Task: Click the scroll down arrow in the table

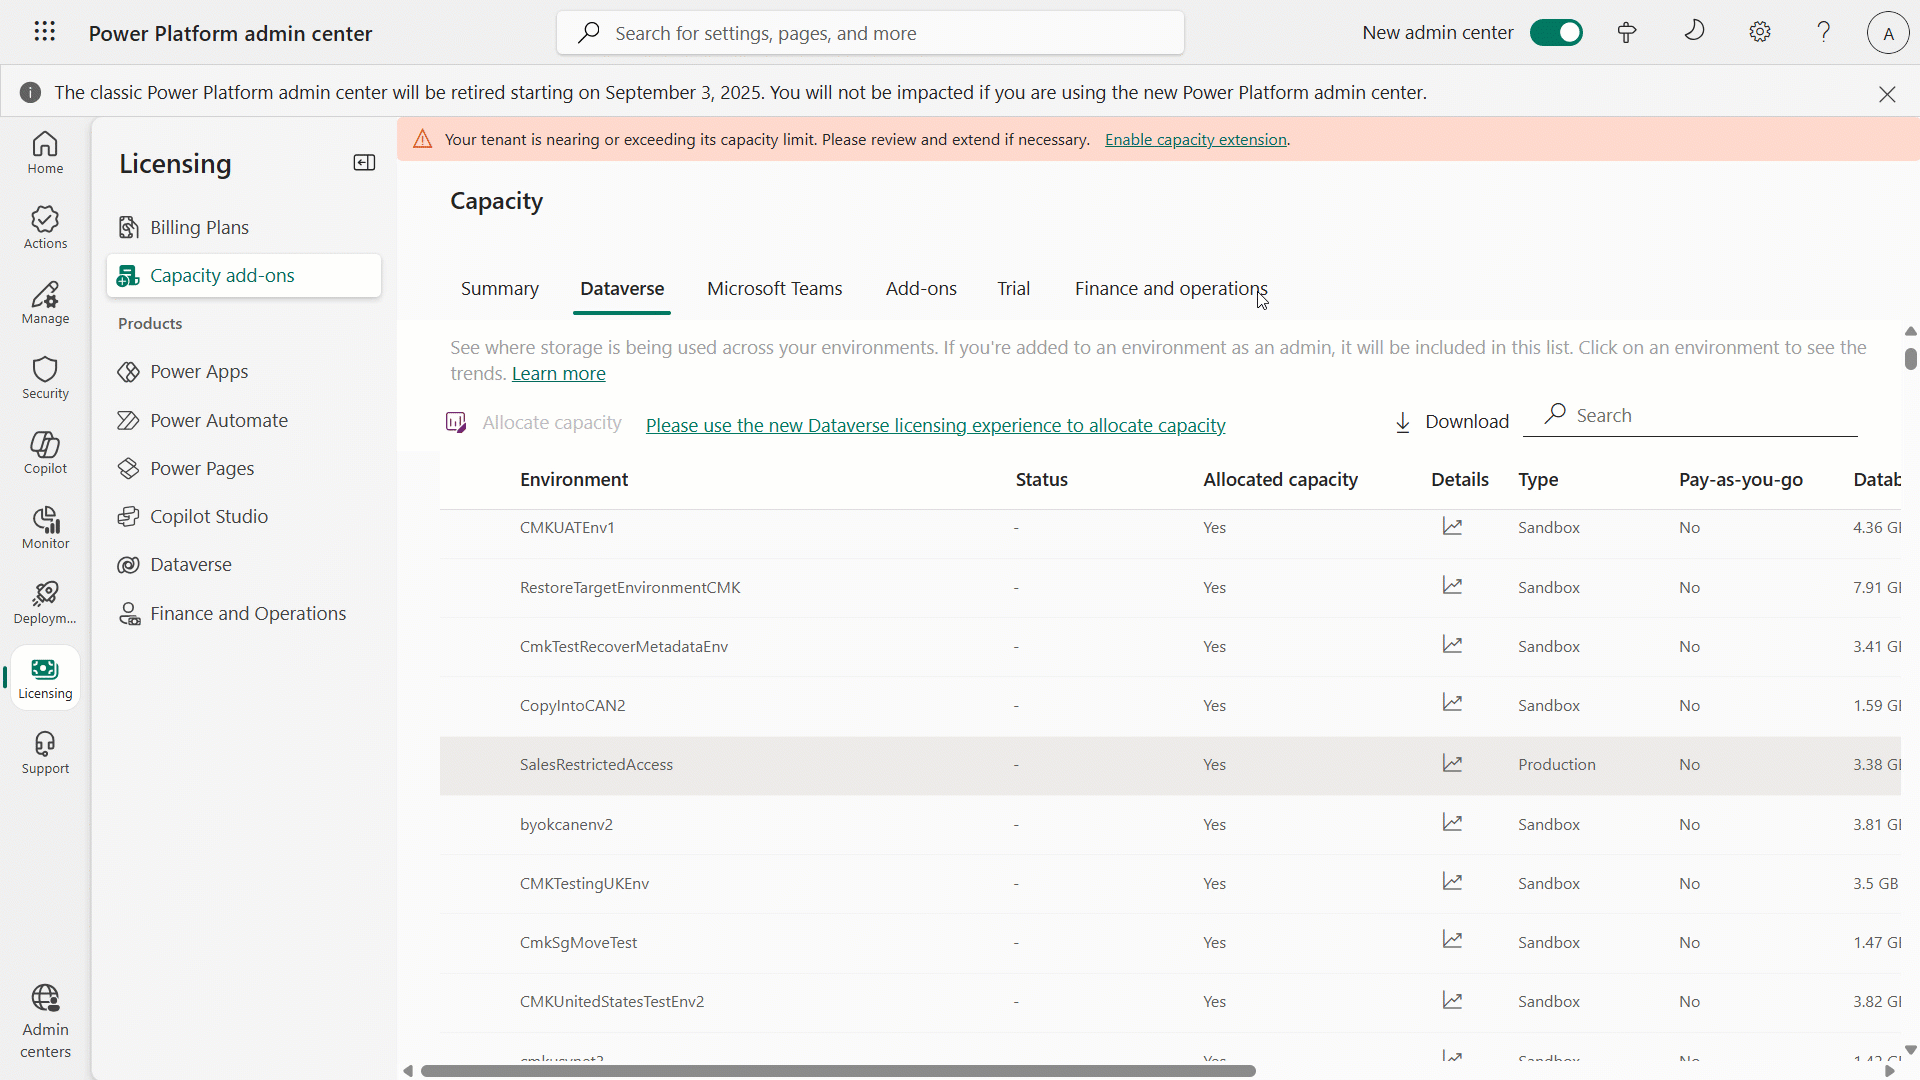Action: tap(1910, 1050)
